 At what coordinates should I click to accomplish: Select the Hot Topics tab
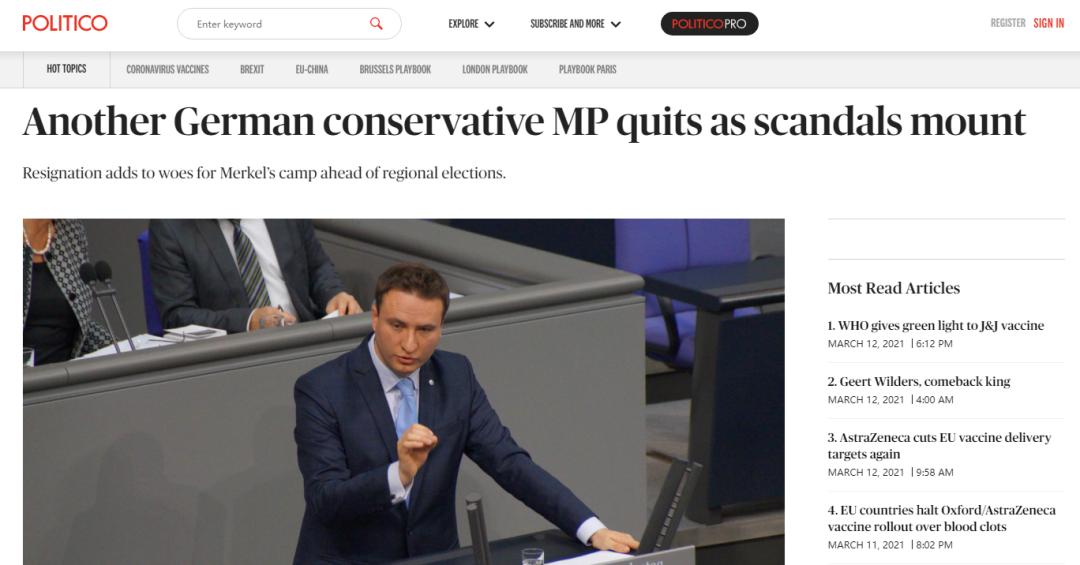click(66, 69)
